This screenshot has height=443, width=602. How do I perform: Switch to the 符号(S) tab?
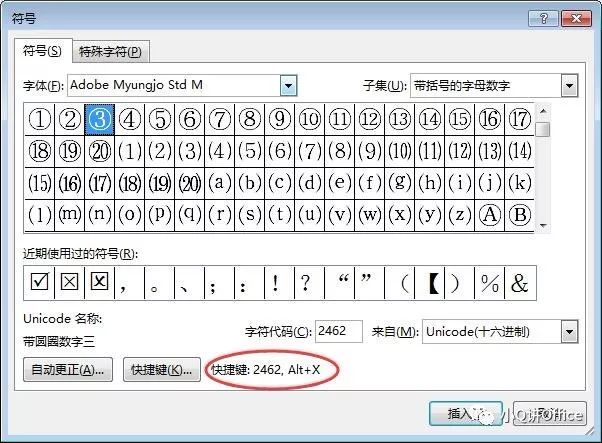point(42,51)
